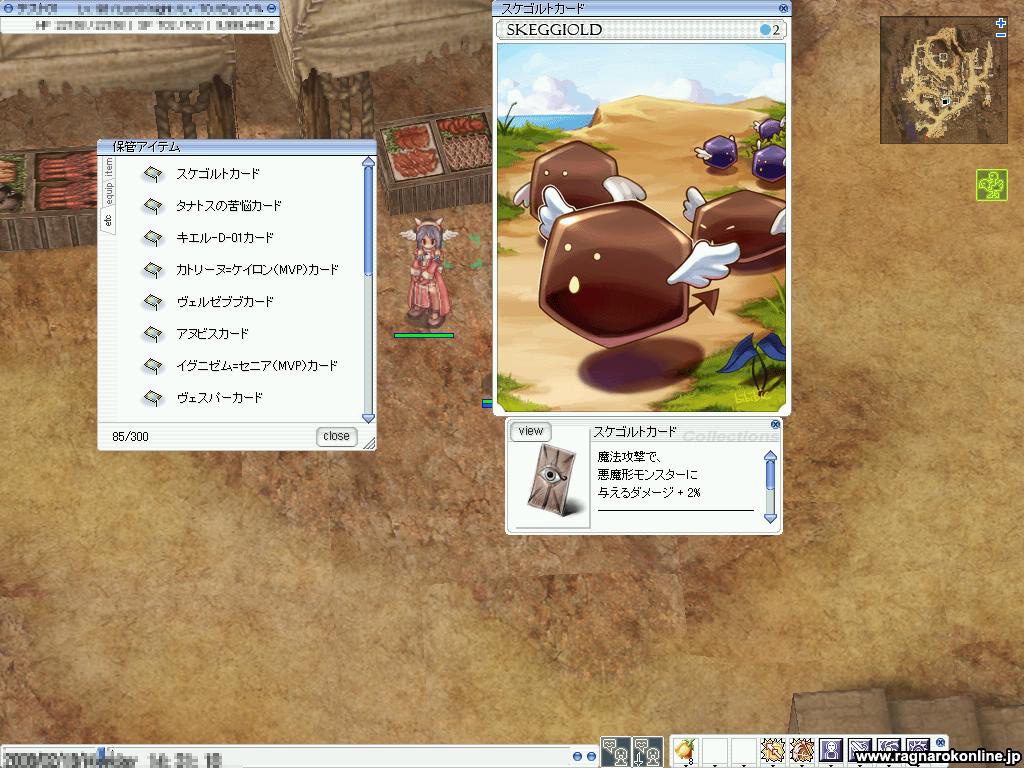Image resolution: width=1024 pixels, height=768 pixels.
Task: Click the description text scroll-up arrow
Action: click(x=771, y=456)
